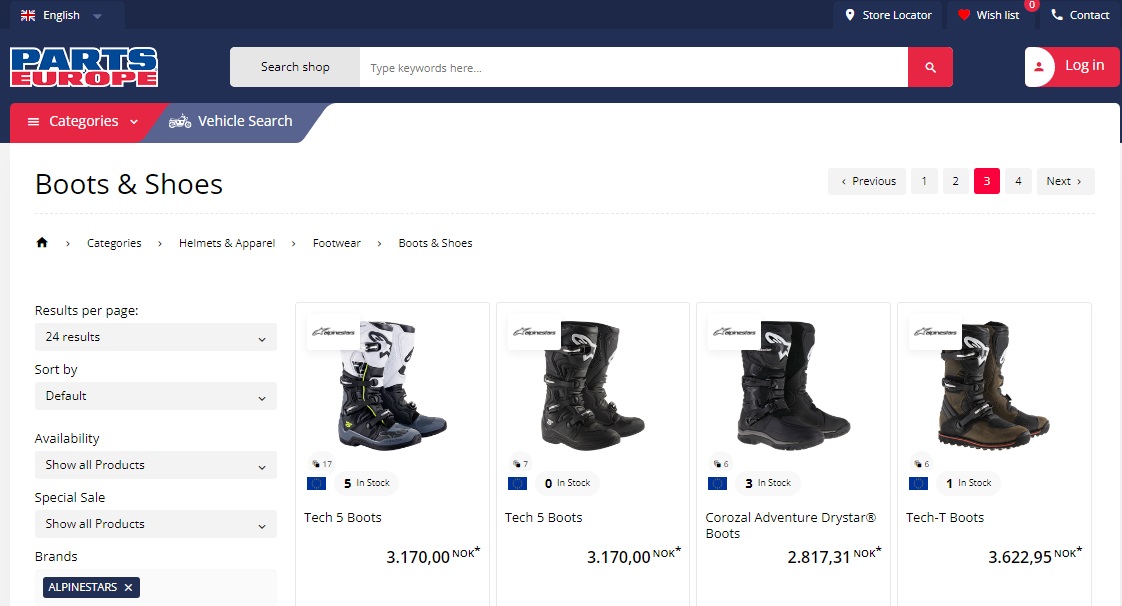Click Footwear breadcrumb link
Screen dimensions: 1122x606
(x=336, y=243)
